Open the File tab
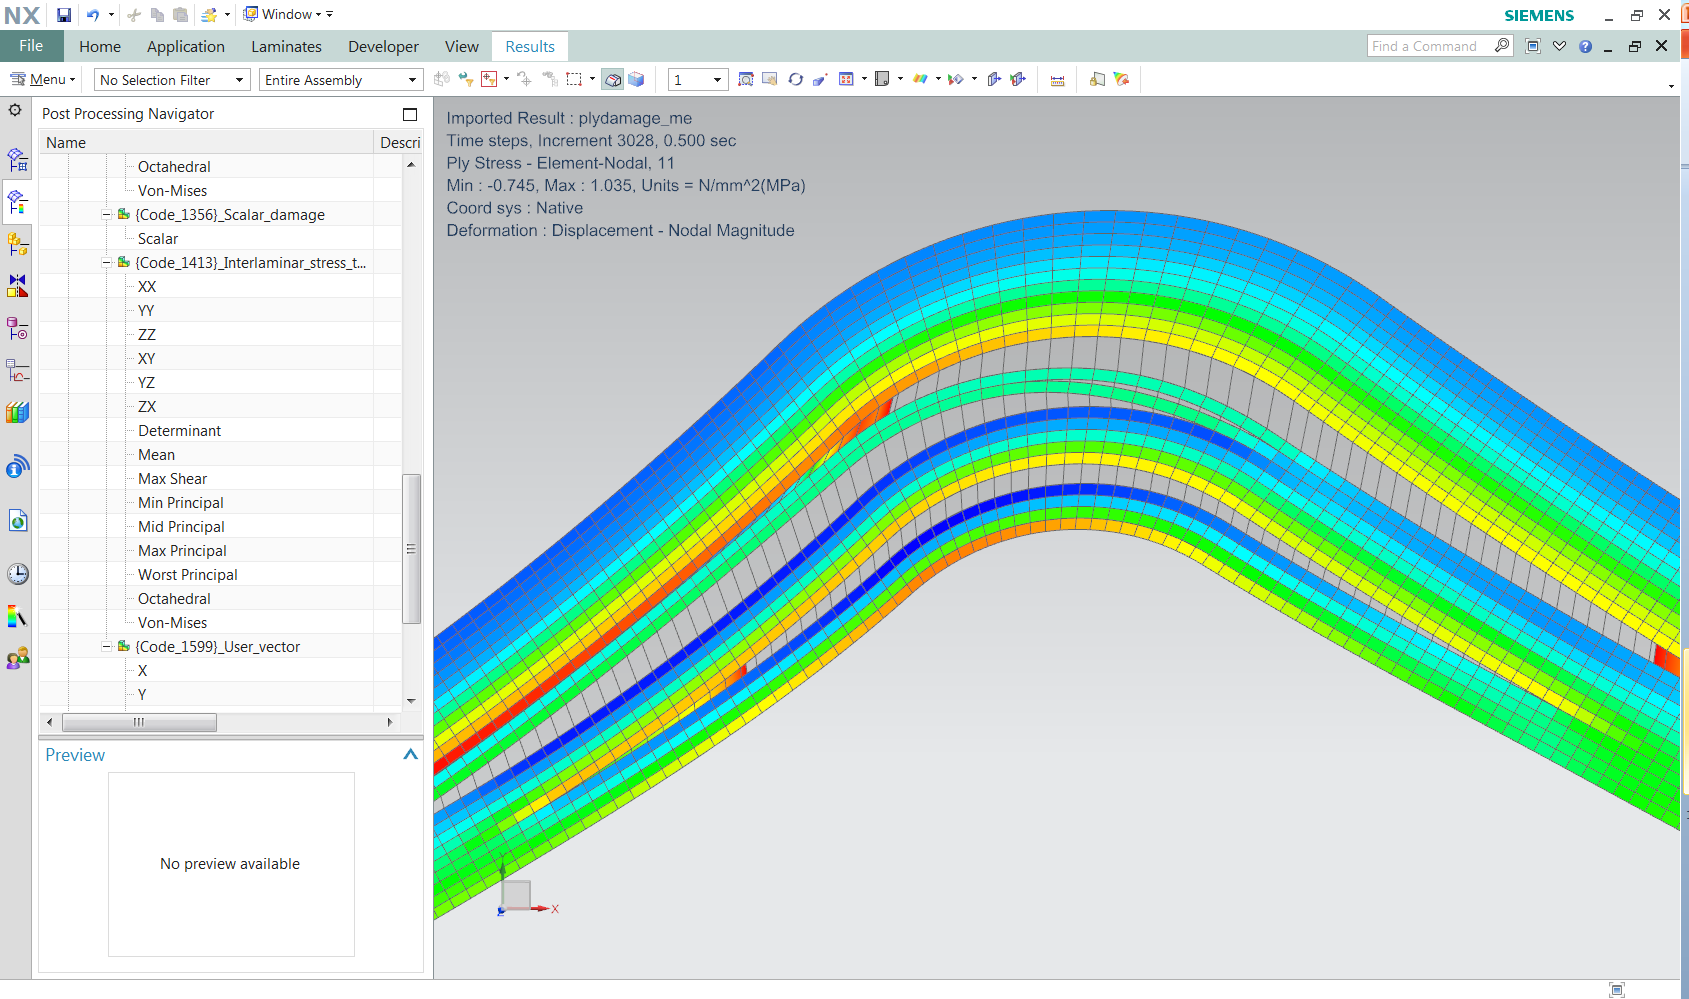 (31, 46)
